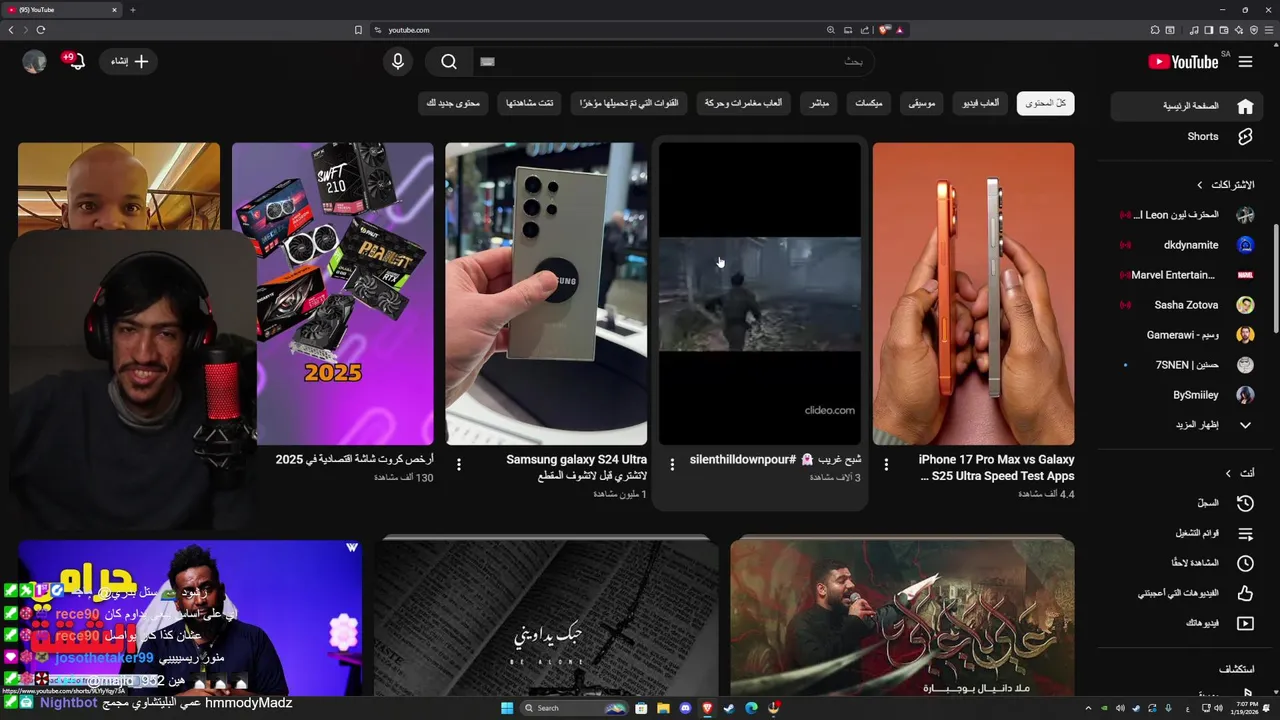
Task: Open options for iPhone 17 Pro Max short
Action: [886, 464]
